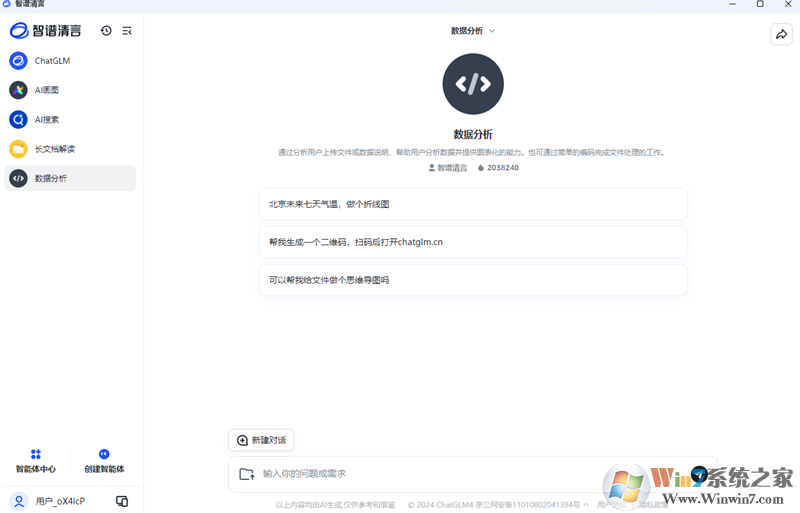
Task: Open 创建智能体 at sidebar bottom
Action: [104, 461]
